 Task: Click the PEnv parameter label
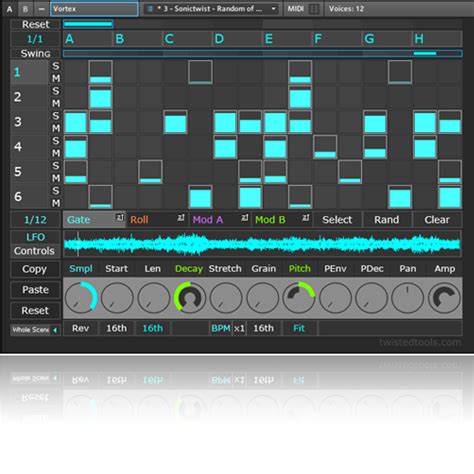click(x=335, y=269)
